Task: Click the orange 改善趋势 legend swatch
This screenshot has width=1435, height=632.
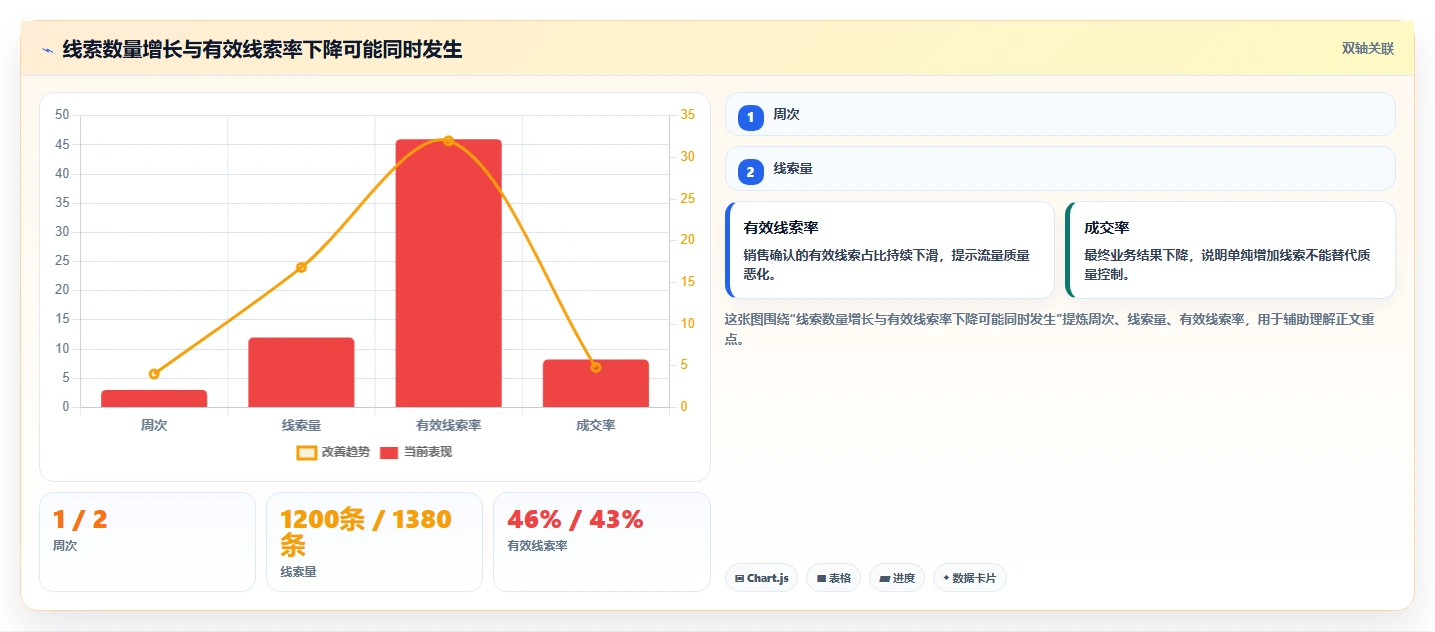Action: pos(307,453)
